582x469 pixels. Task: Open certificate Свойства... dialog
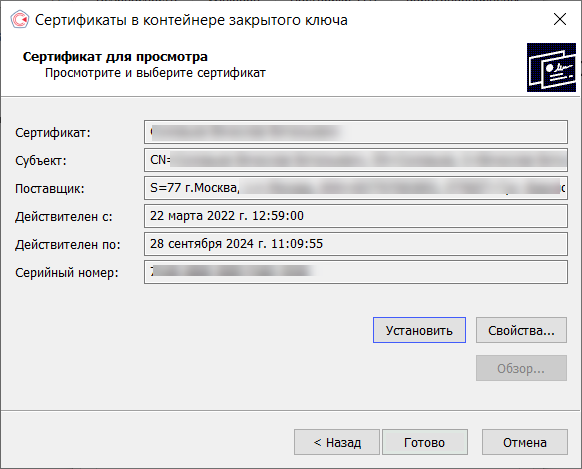[x=521, y=330]
